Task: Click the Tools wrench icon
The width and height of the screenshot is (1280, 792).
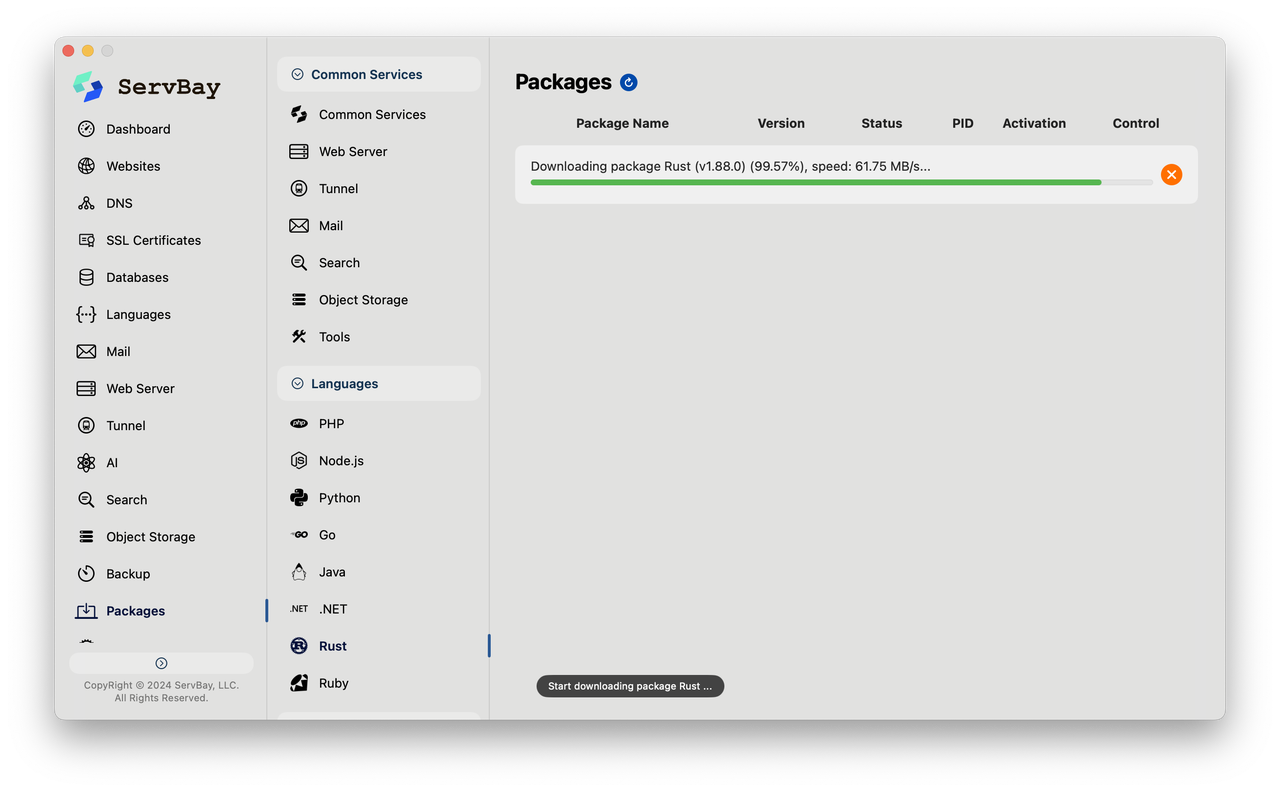Action: tap(299, 336)
